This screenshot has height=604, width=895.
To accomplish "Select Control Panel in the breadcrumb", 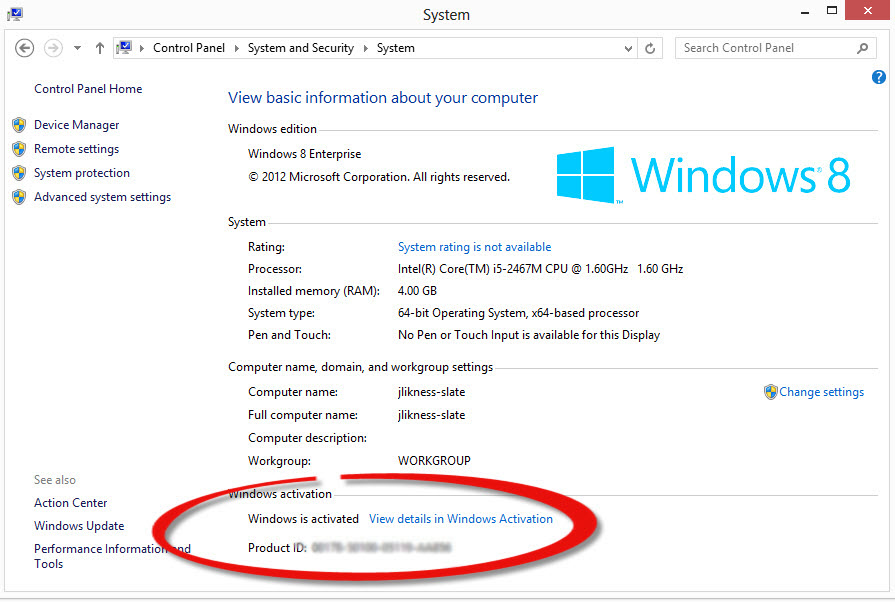I will [189, 48].
